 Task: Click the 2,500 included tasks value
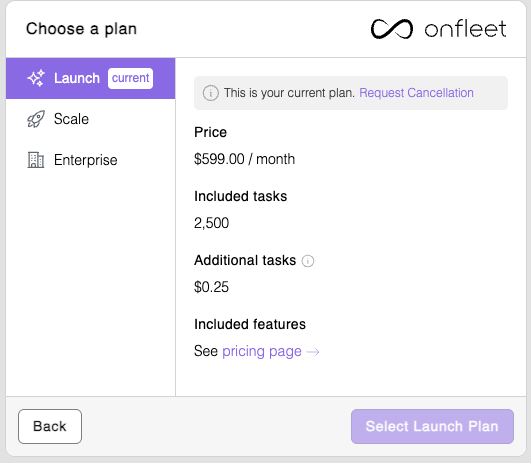click(x=211, y=223)
